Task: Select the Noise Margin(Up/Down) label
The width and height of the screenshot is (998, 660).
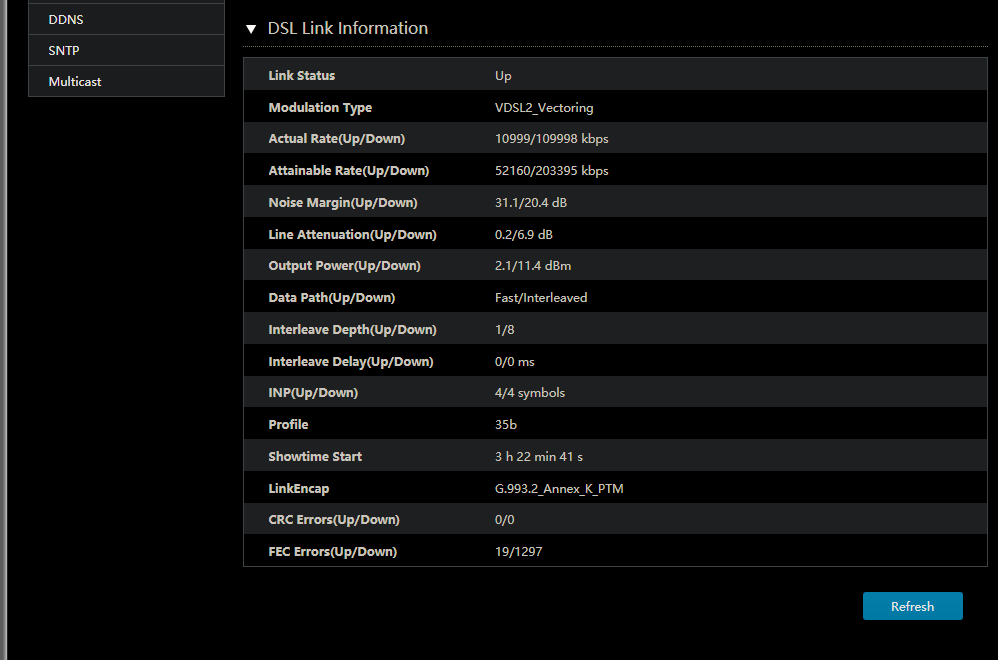Action: tap(343, 202)
